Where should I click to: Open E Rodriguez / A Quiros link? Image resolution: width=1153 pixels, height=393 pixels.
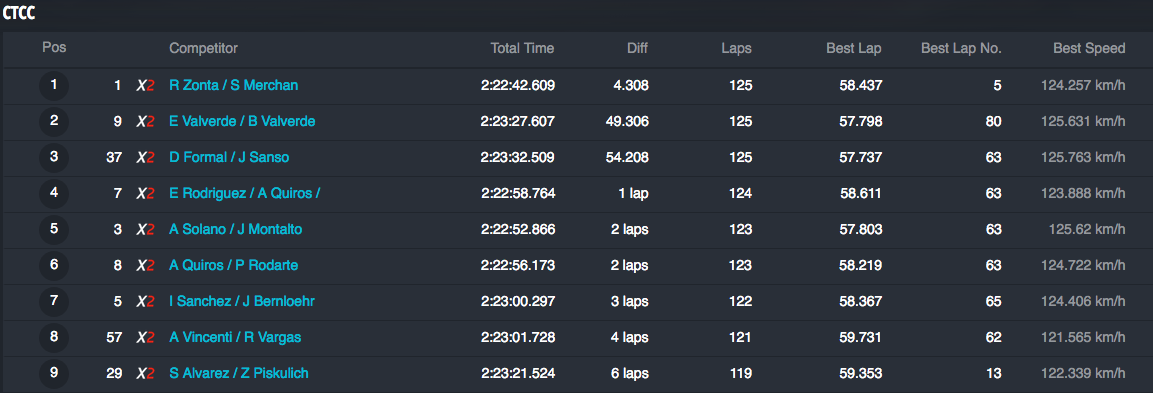245,194
